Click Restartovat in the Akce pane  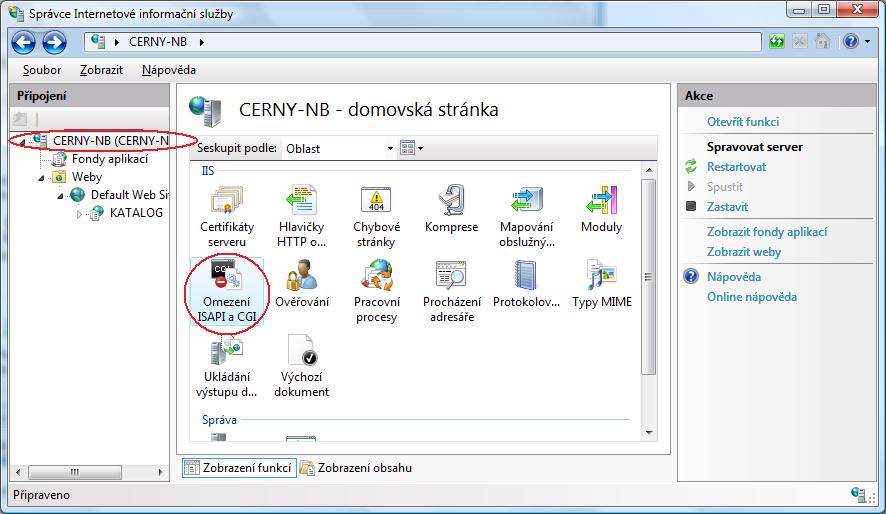pyautogui.click(x=736, y=167)
